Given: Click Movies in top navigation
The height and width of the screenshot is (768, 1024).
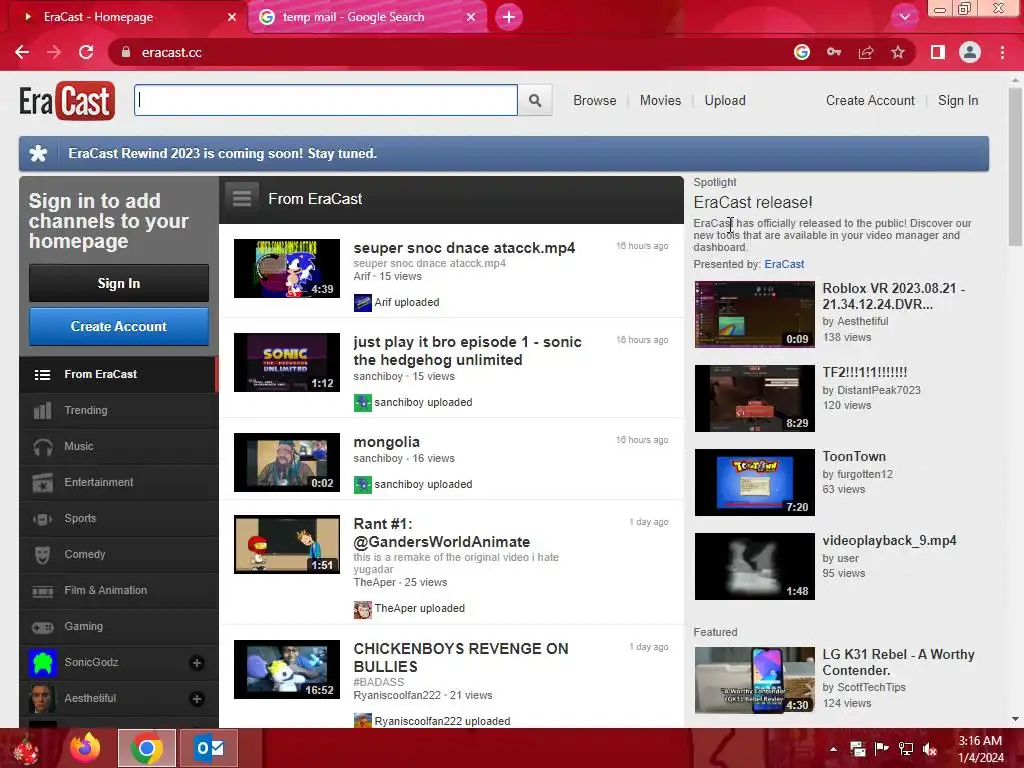Looking at the screenshot, I should (660, 101).
